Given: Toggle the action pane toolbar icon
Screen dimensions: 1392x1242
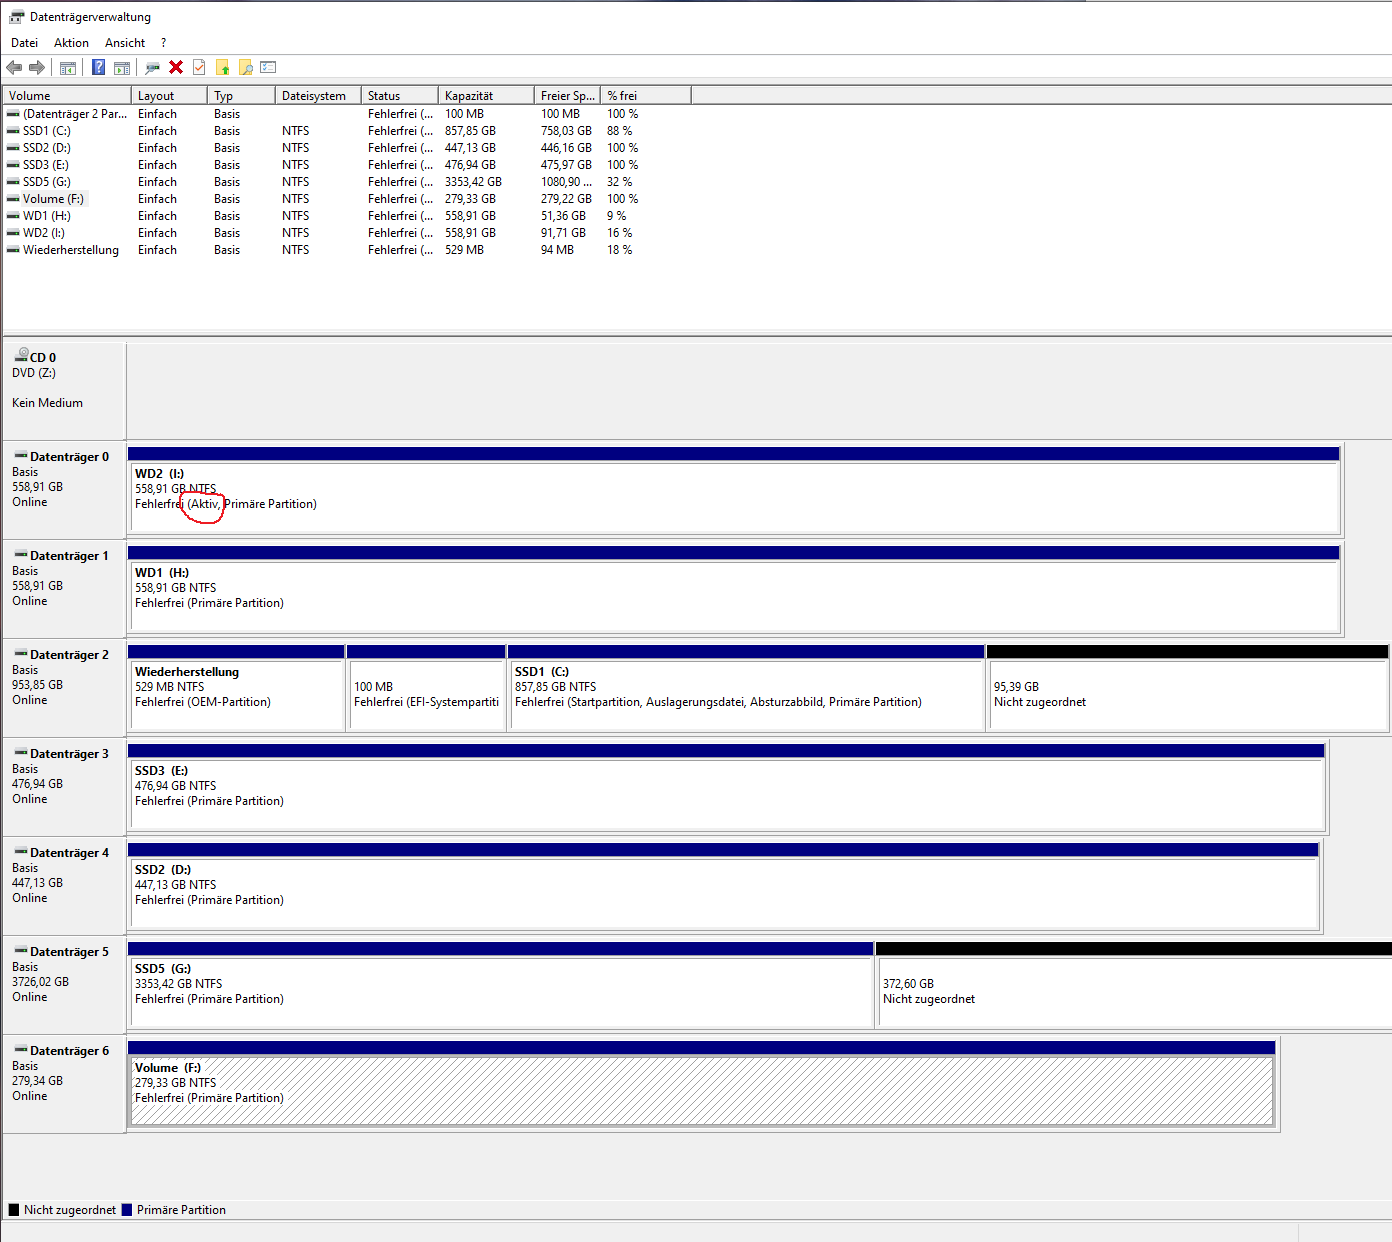Looking at the screenshot, I should coord(122,67).
